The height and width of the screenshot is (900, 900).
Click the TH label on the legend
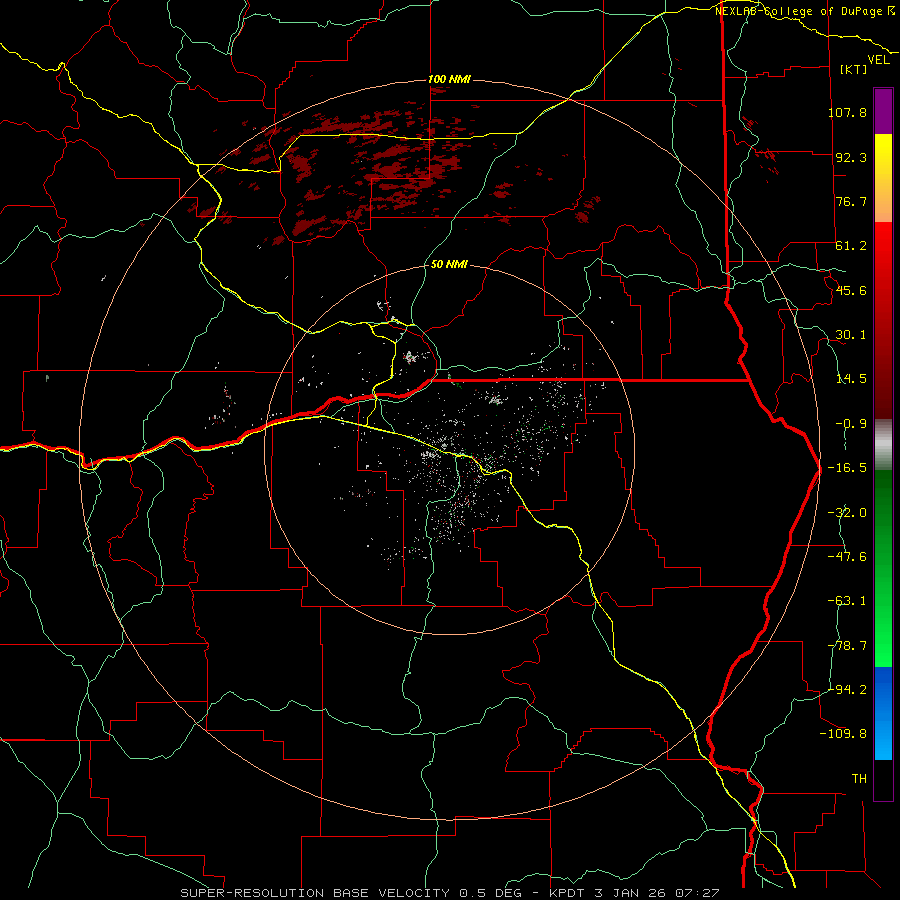coord(859,779)
